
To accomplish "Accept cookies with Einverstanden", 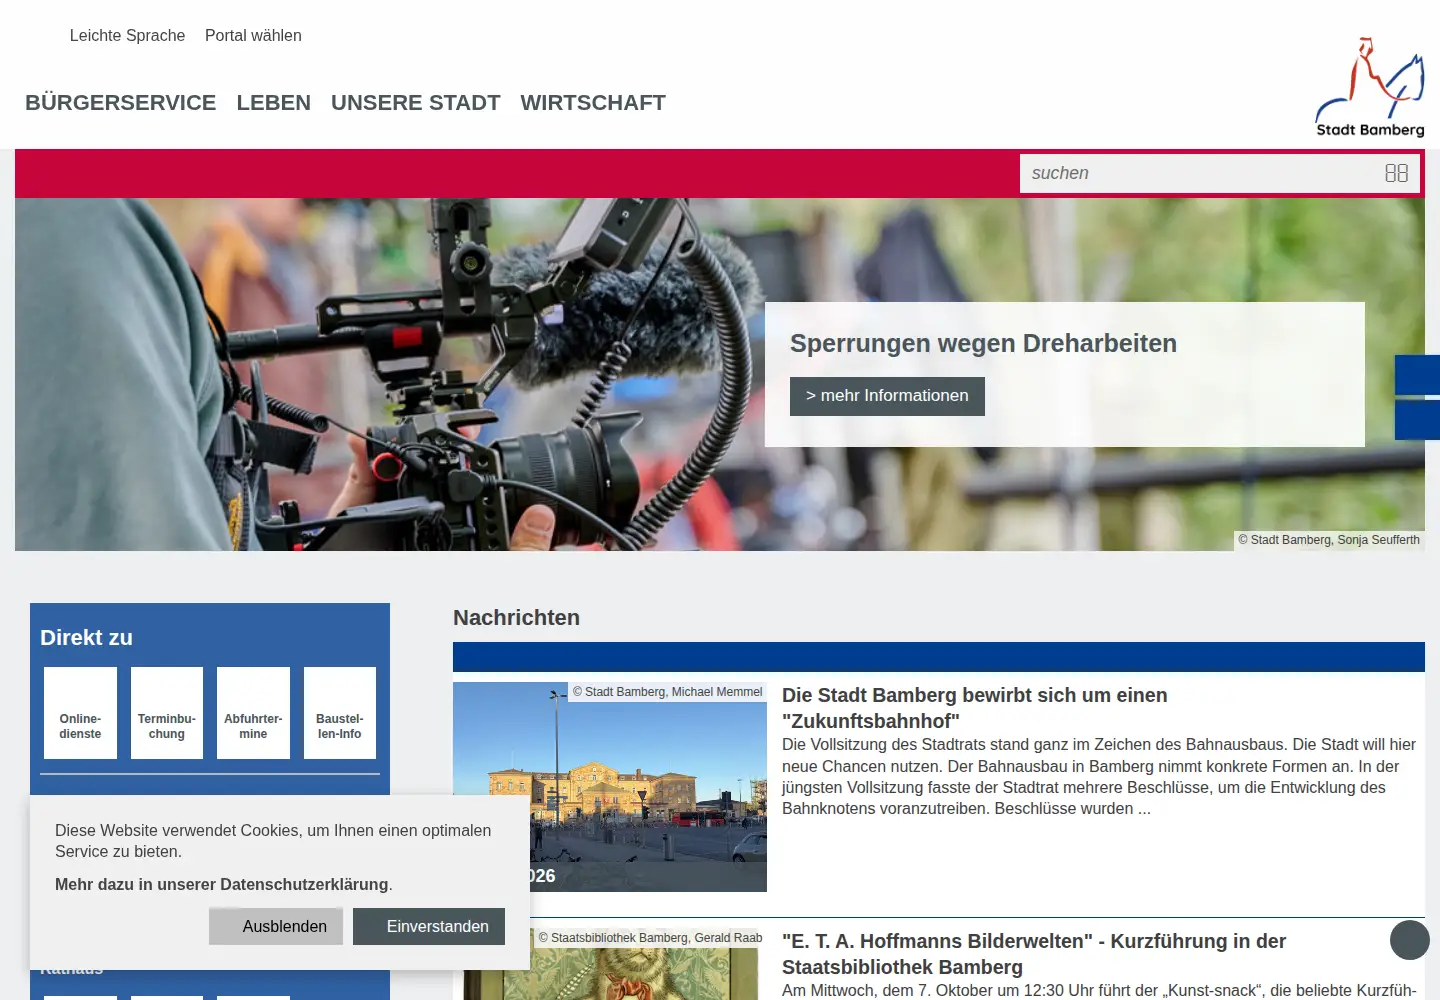I will coord(429,926).
